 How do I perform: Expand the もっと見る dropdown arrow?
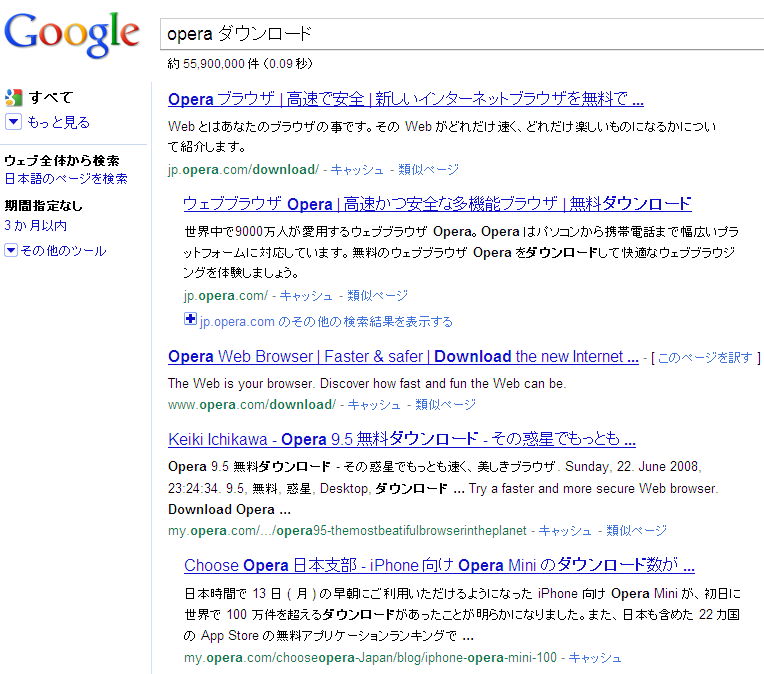[13, 122]
